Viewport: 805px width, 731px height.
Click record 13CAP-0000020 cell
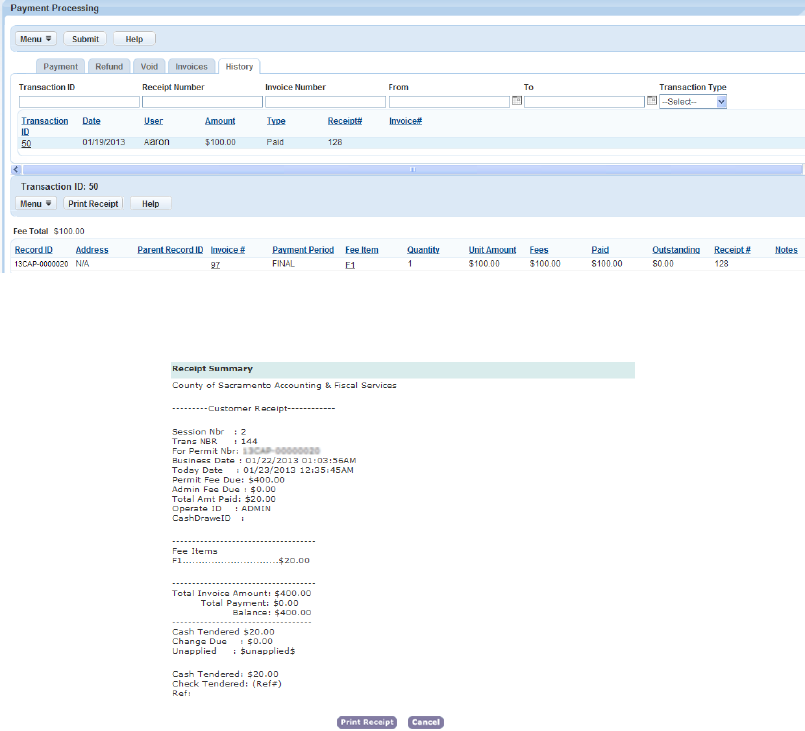(41, 264)
